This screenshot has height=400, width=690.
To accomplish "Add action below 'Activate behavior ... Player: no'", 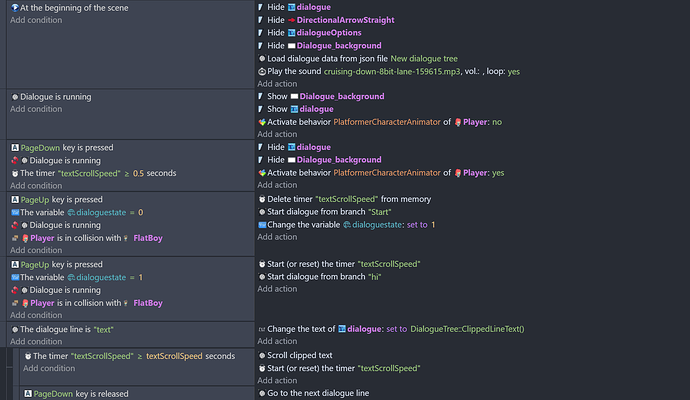I will pos(277,134).
